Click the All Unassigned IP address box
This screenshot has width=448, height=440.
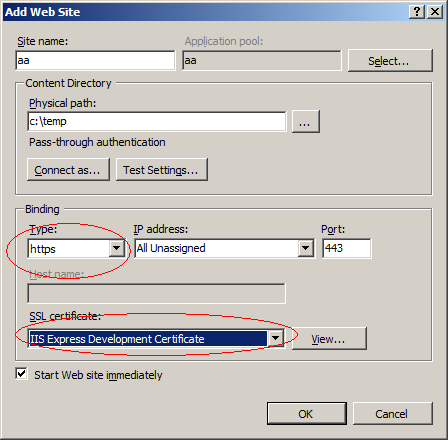(217, 248)
